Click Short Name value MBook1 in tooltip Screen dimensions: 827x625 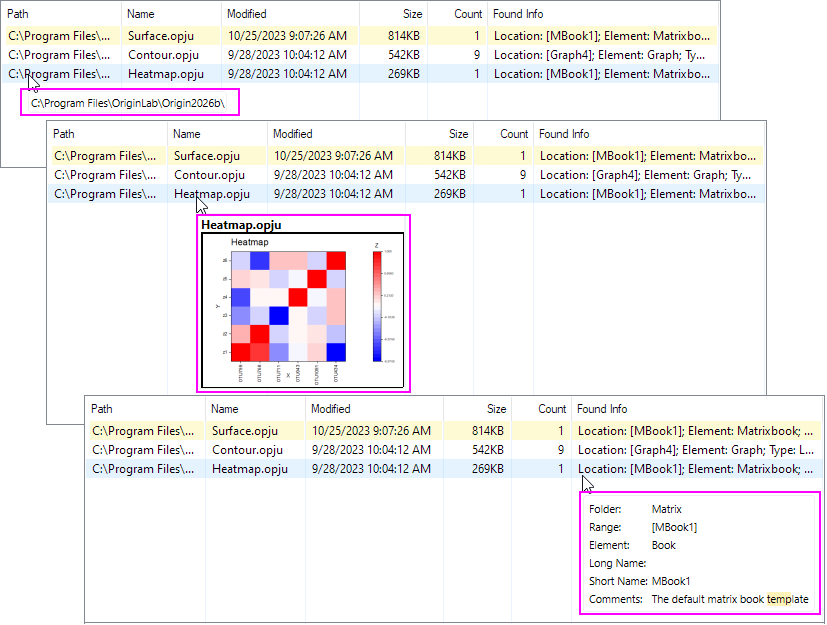pyautogui.click(x=671, y=581)
